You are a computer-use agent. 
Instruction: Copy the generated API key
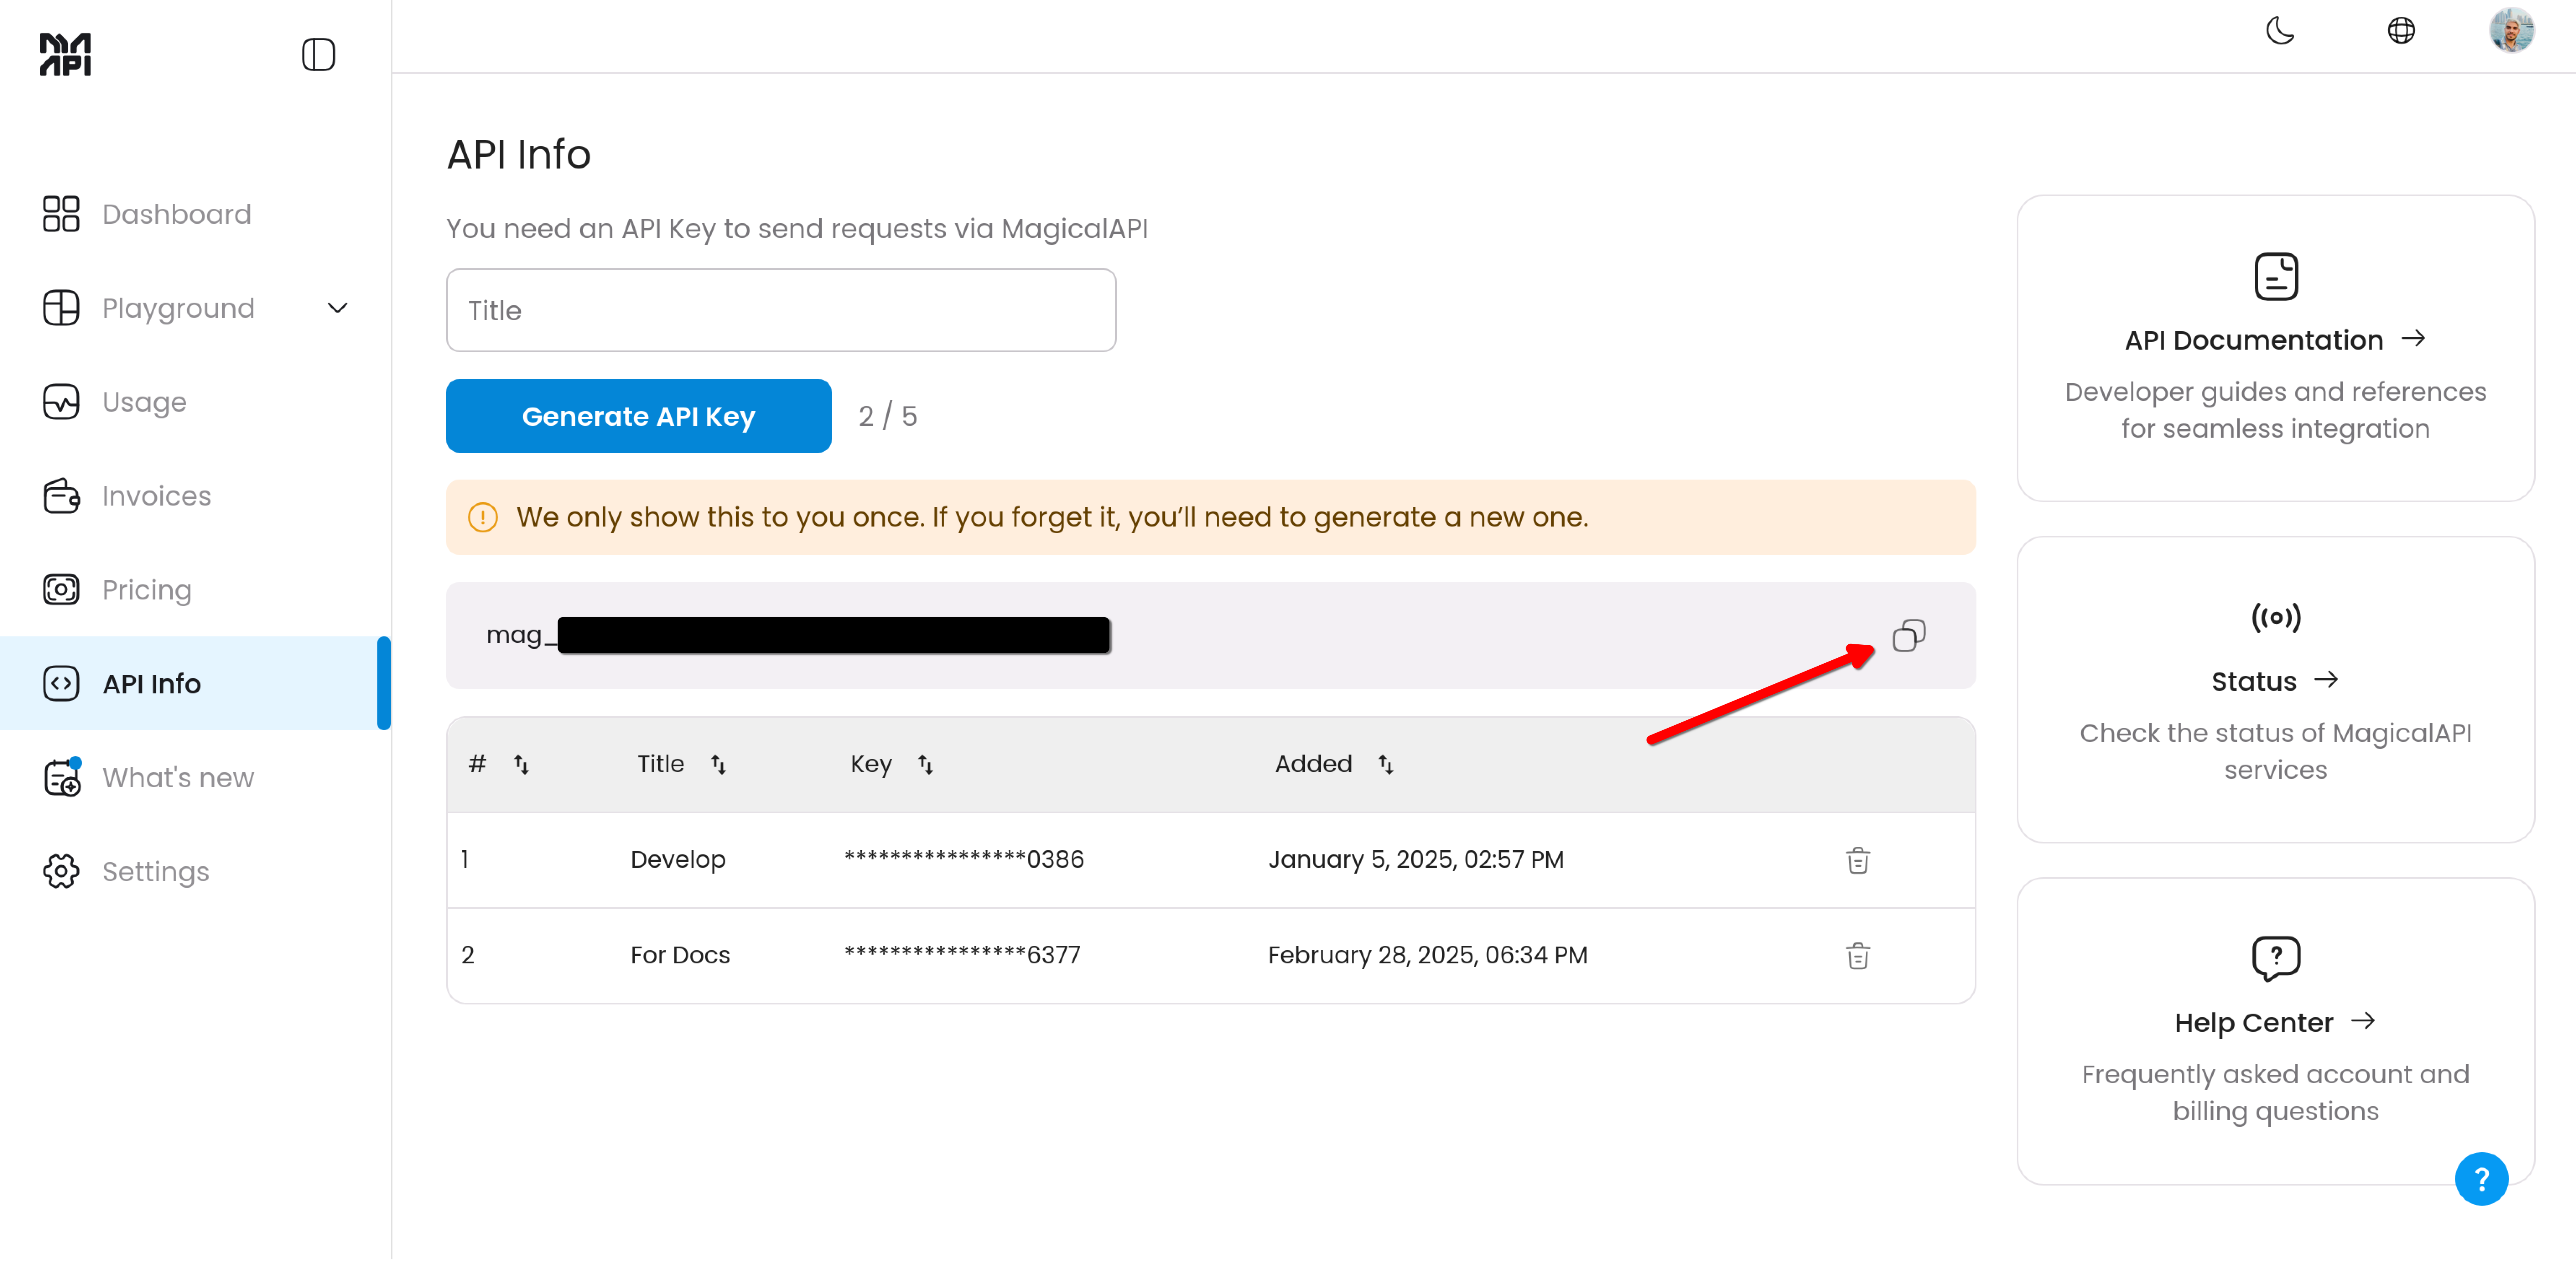(1908, 636)
